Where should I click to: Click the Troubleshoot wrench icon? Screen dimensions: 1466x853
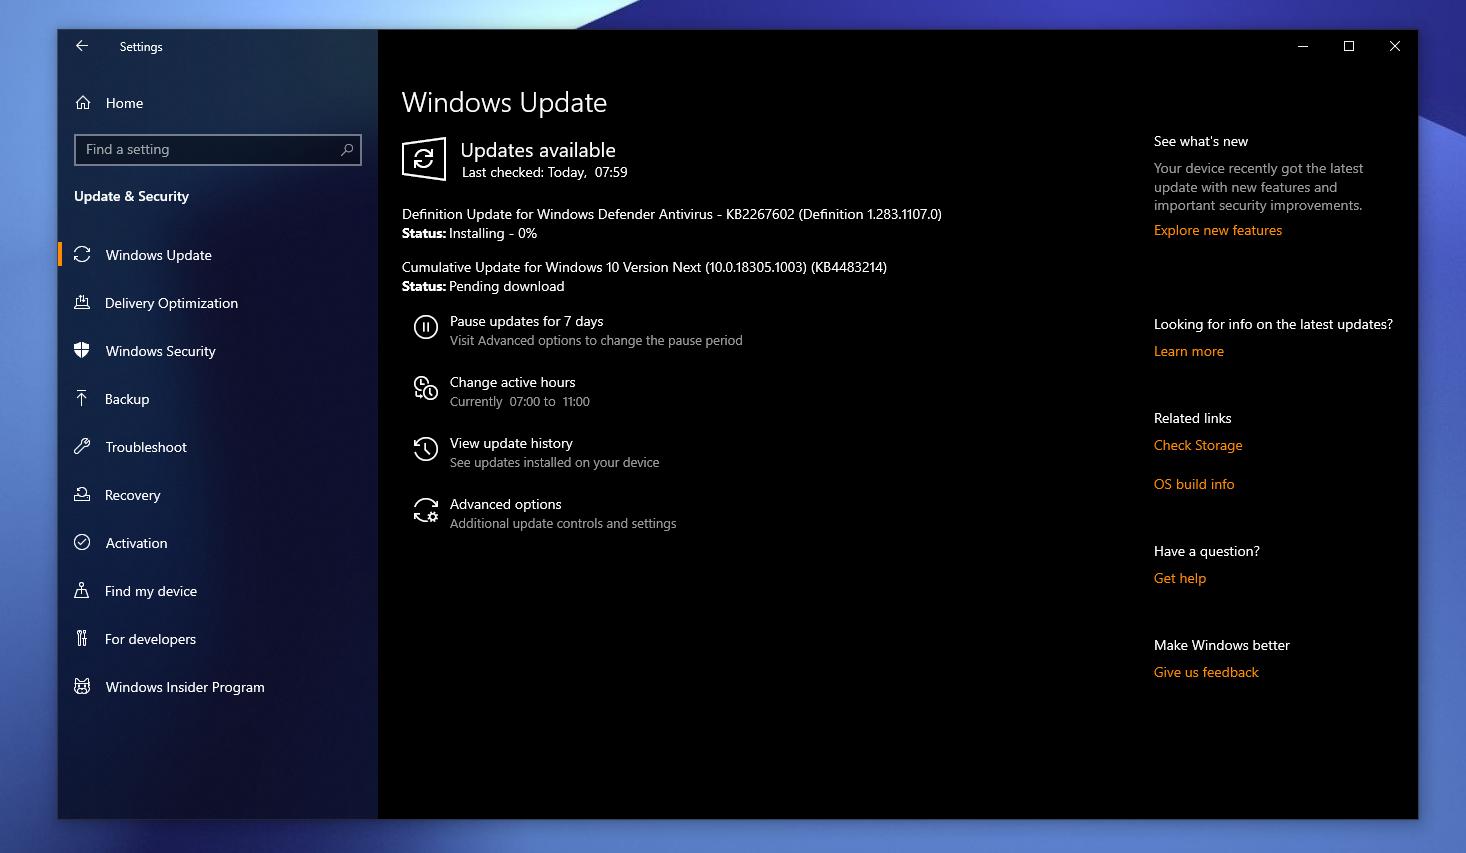pyautogui.click(x=82, y=447)
